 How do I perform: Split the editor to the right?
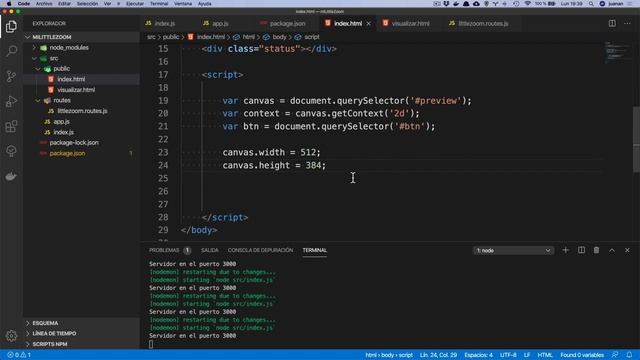click(612, 23)
